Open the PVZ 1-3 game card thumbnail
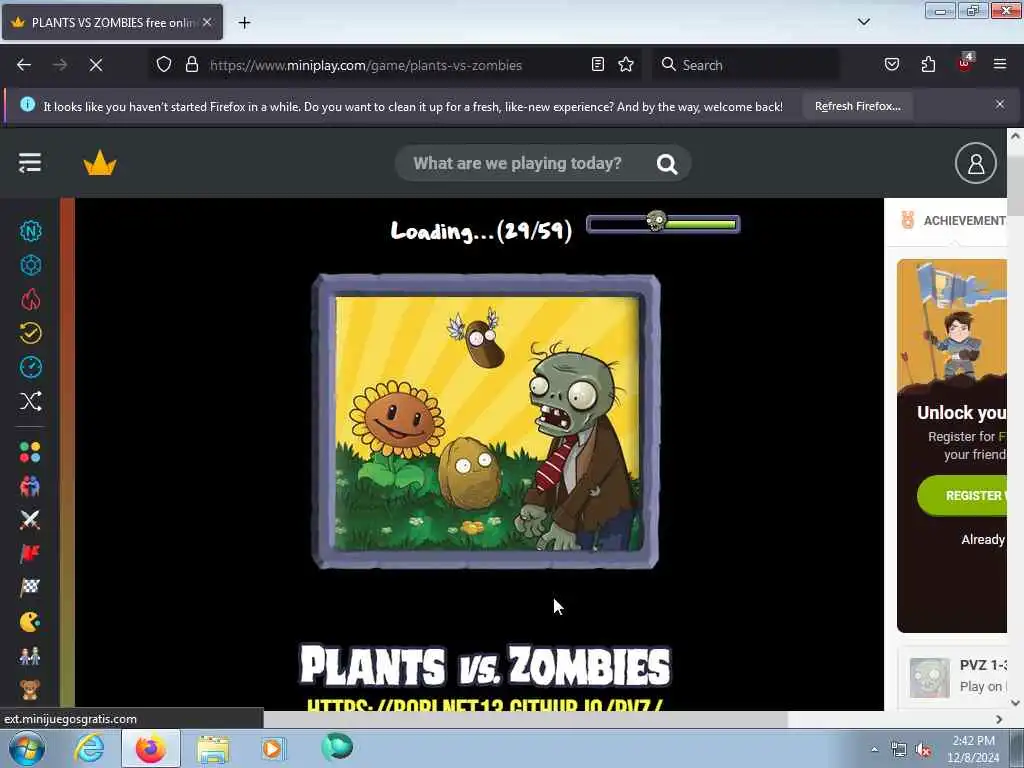 (x=929, y=677)
